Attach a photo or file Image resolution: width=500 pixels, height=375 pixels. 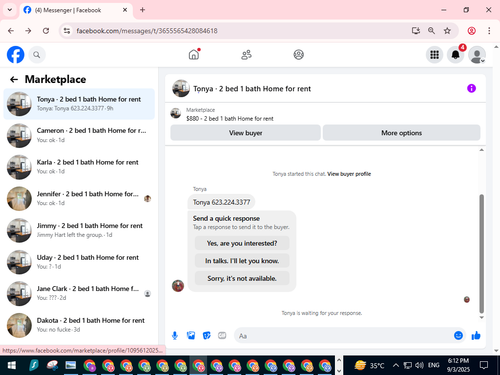point(191,335)
